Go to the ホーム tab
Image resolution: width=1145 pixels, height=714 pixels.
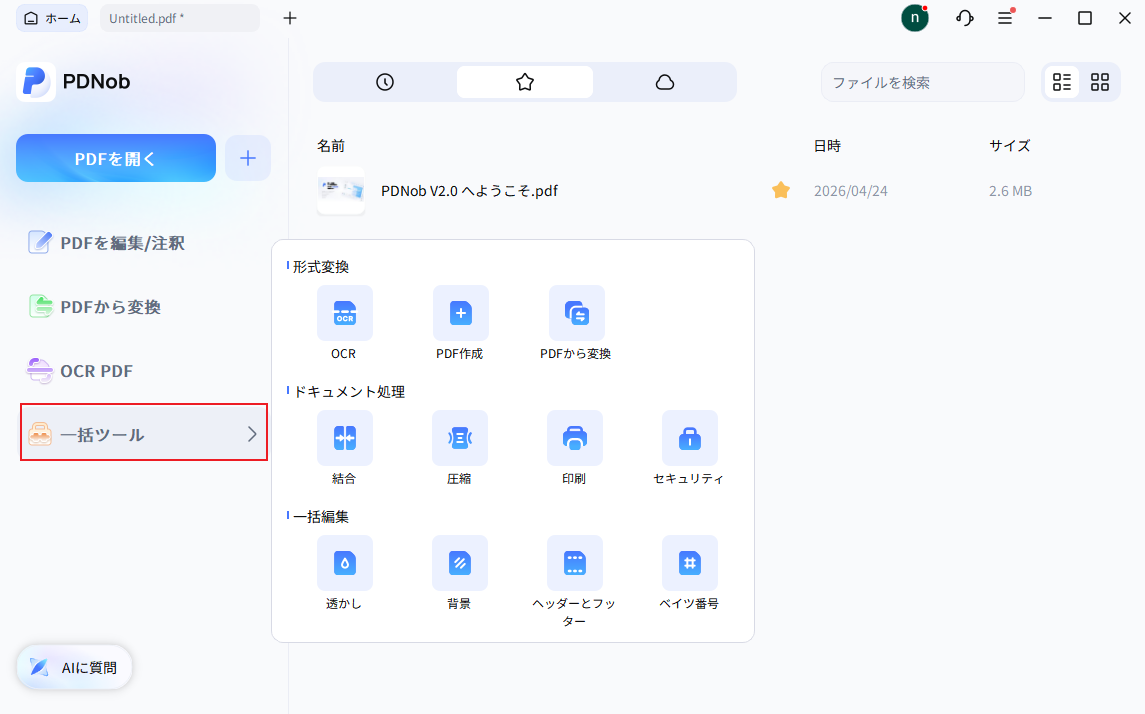52,18
